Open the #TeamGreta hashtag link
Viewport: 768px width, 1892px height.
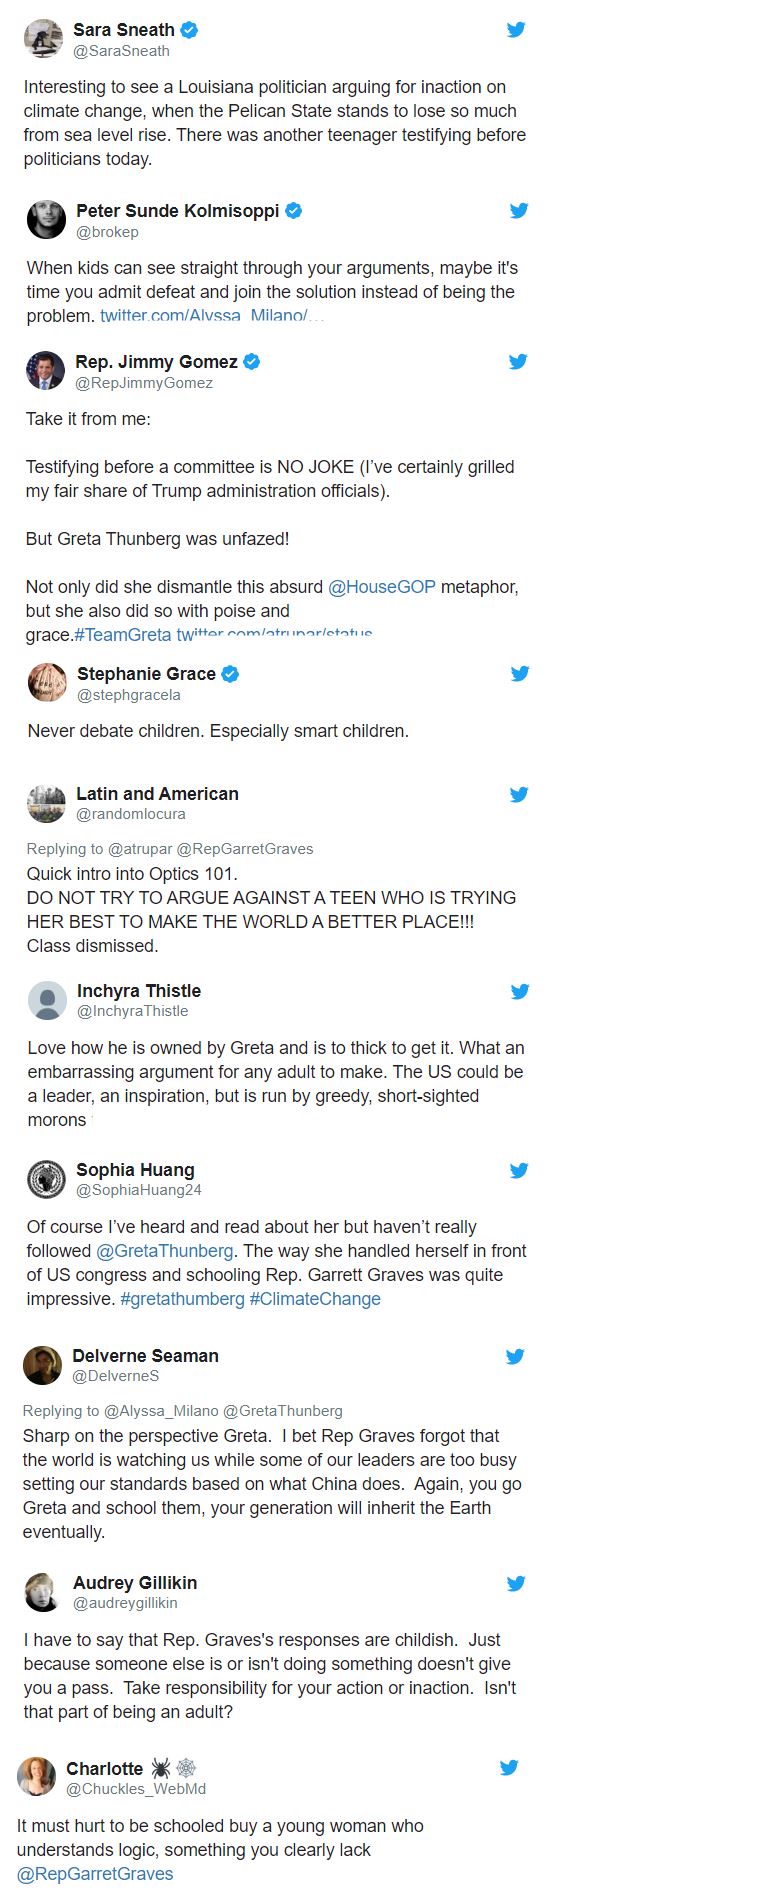click(123, 634)
